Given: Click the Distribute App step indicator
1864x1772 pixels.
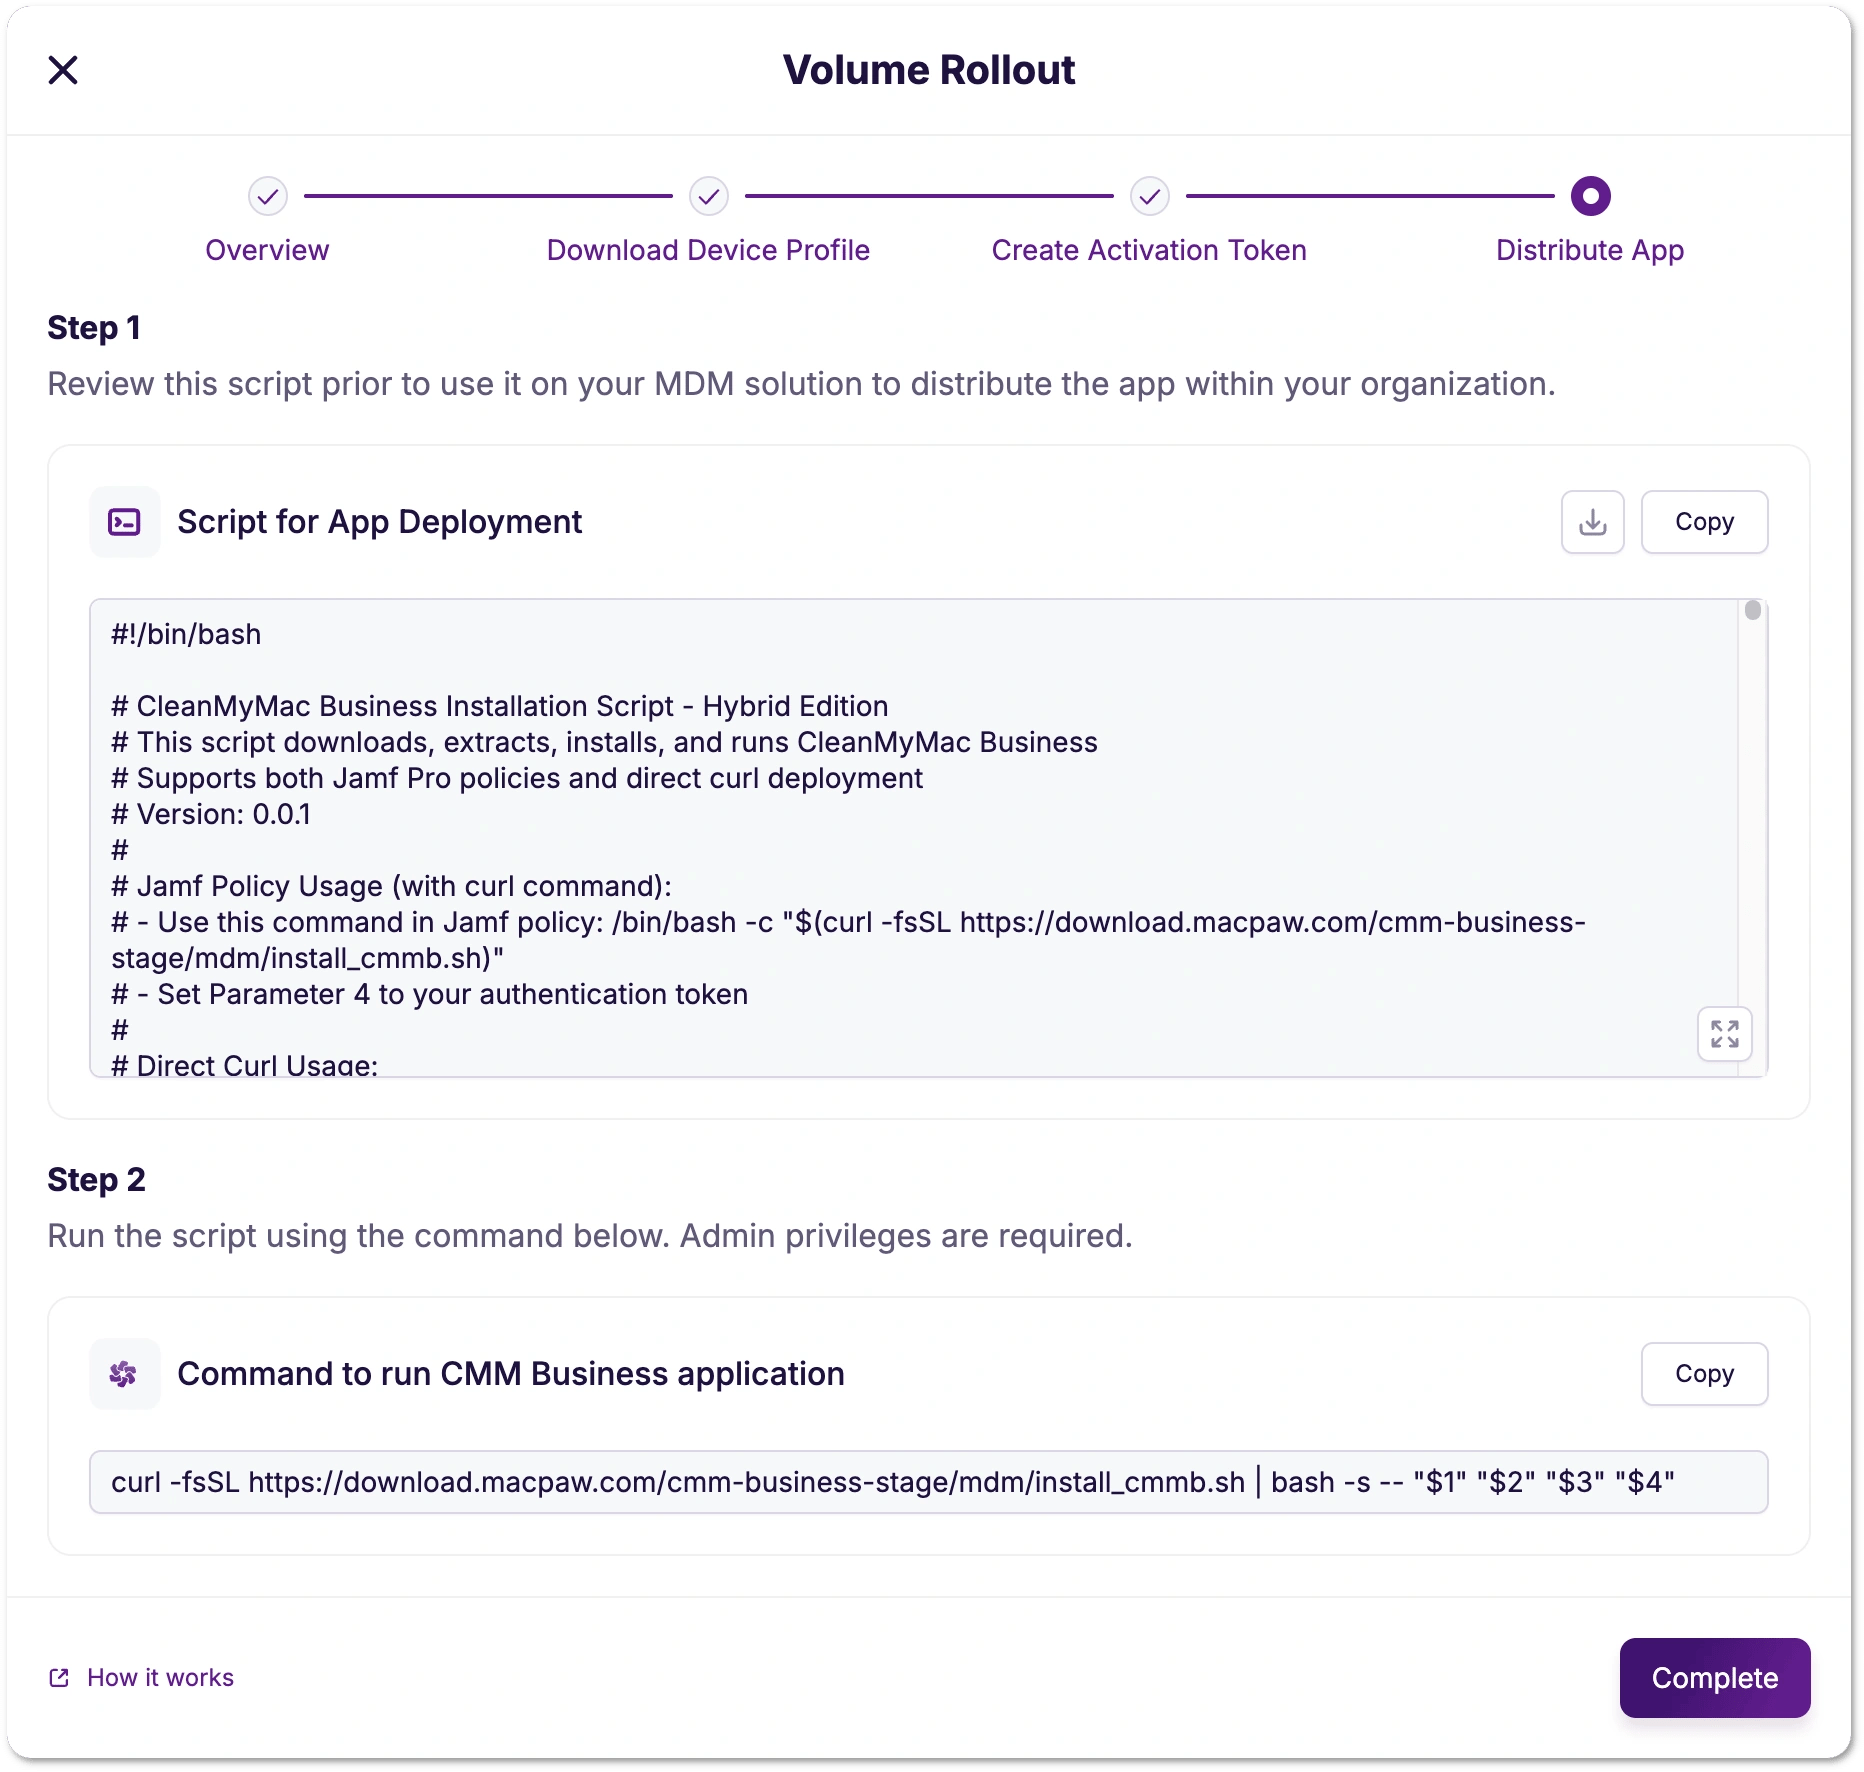Looking at the screenshot, I should [1590, 197].
